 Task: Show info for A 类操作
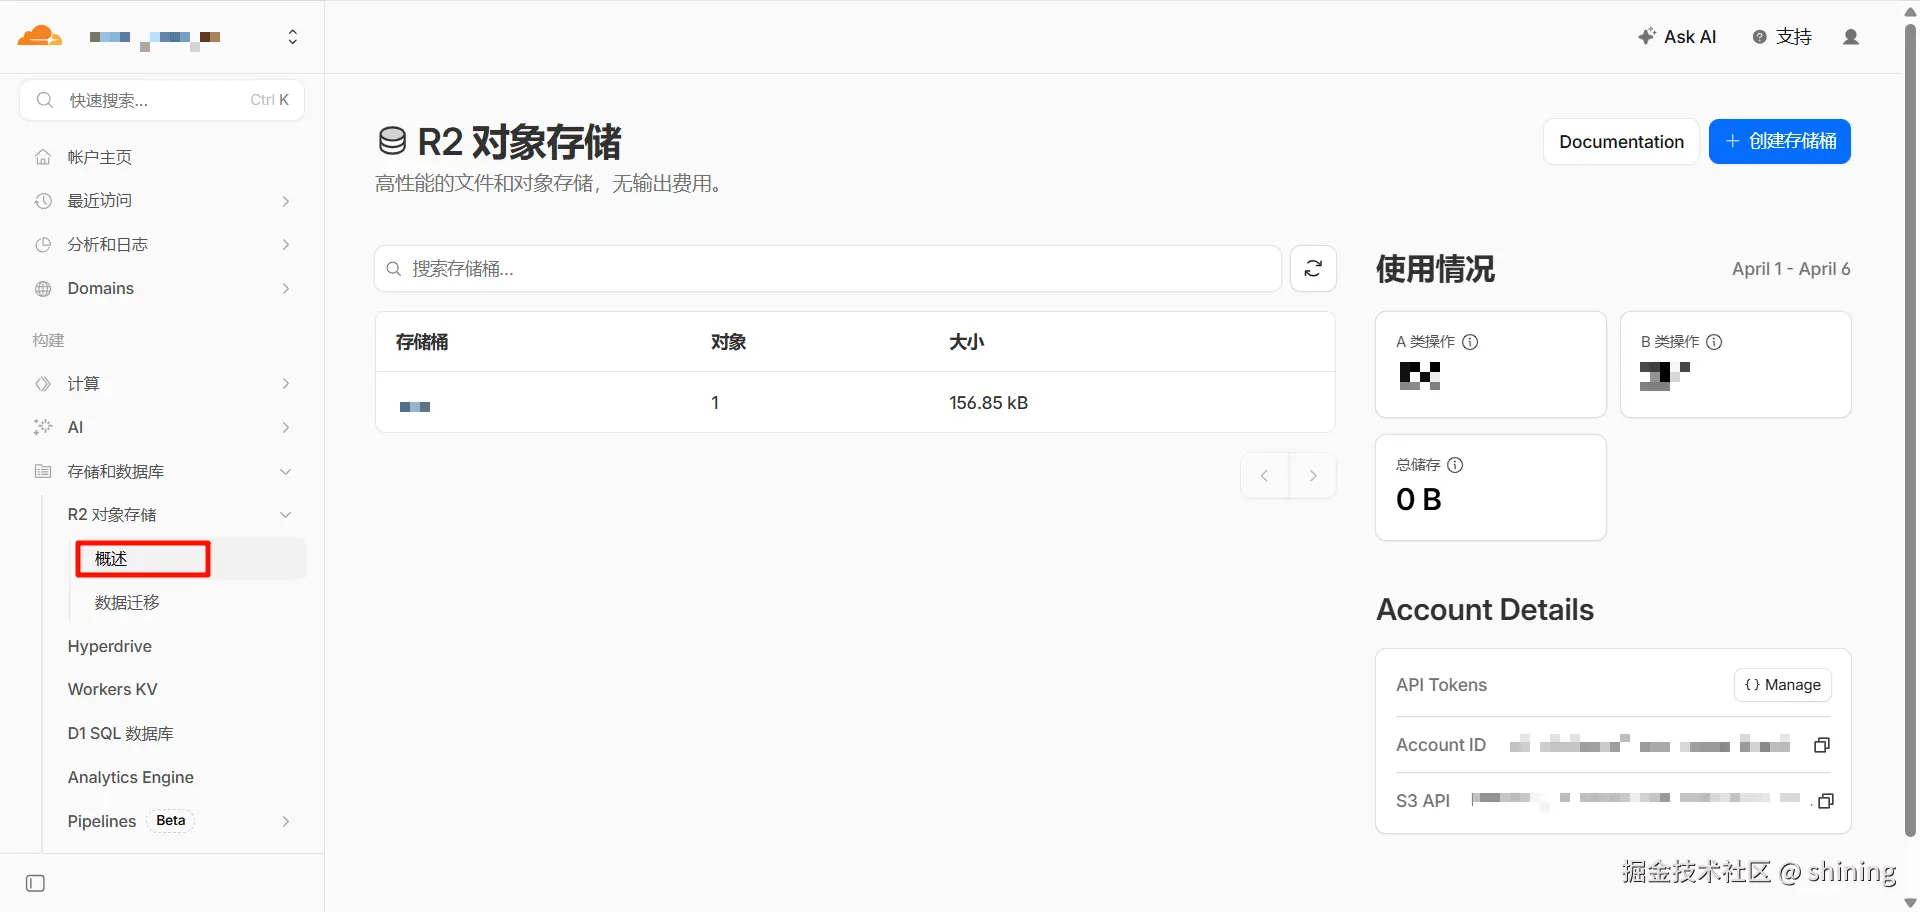[x=1470, y=342]
